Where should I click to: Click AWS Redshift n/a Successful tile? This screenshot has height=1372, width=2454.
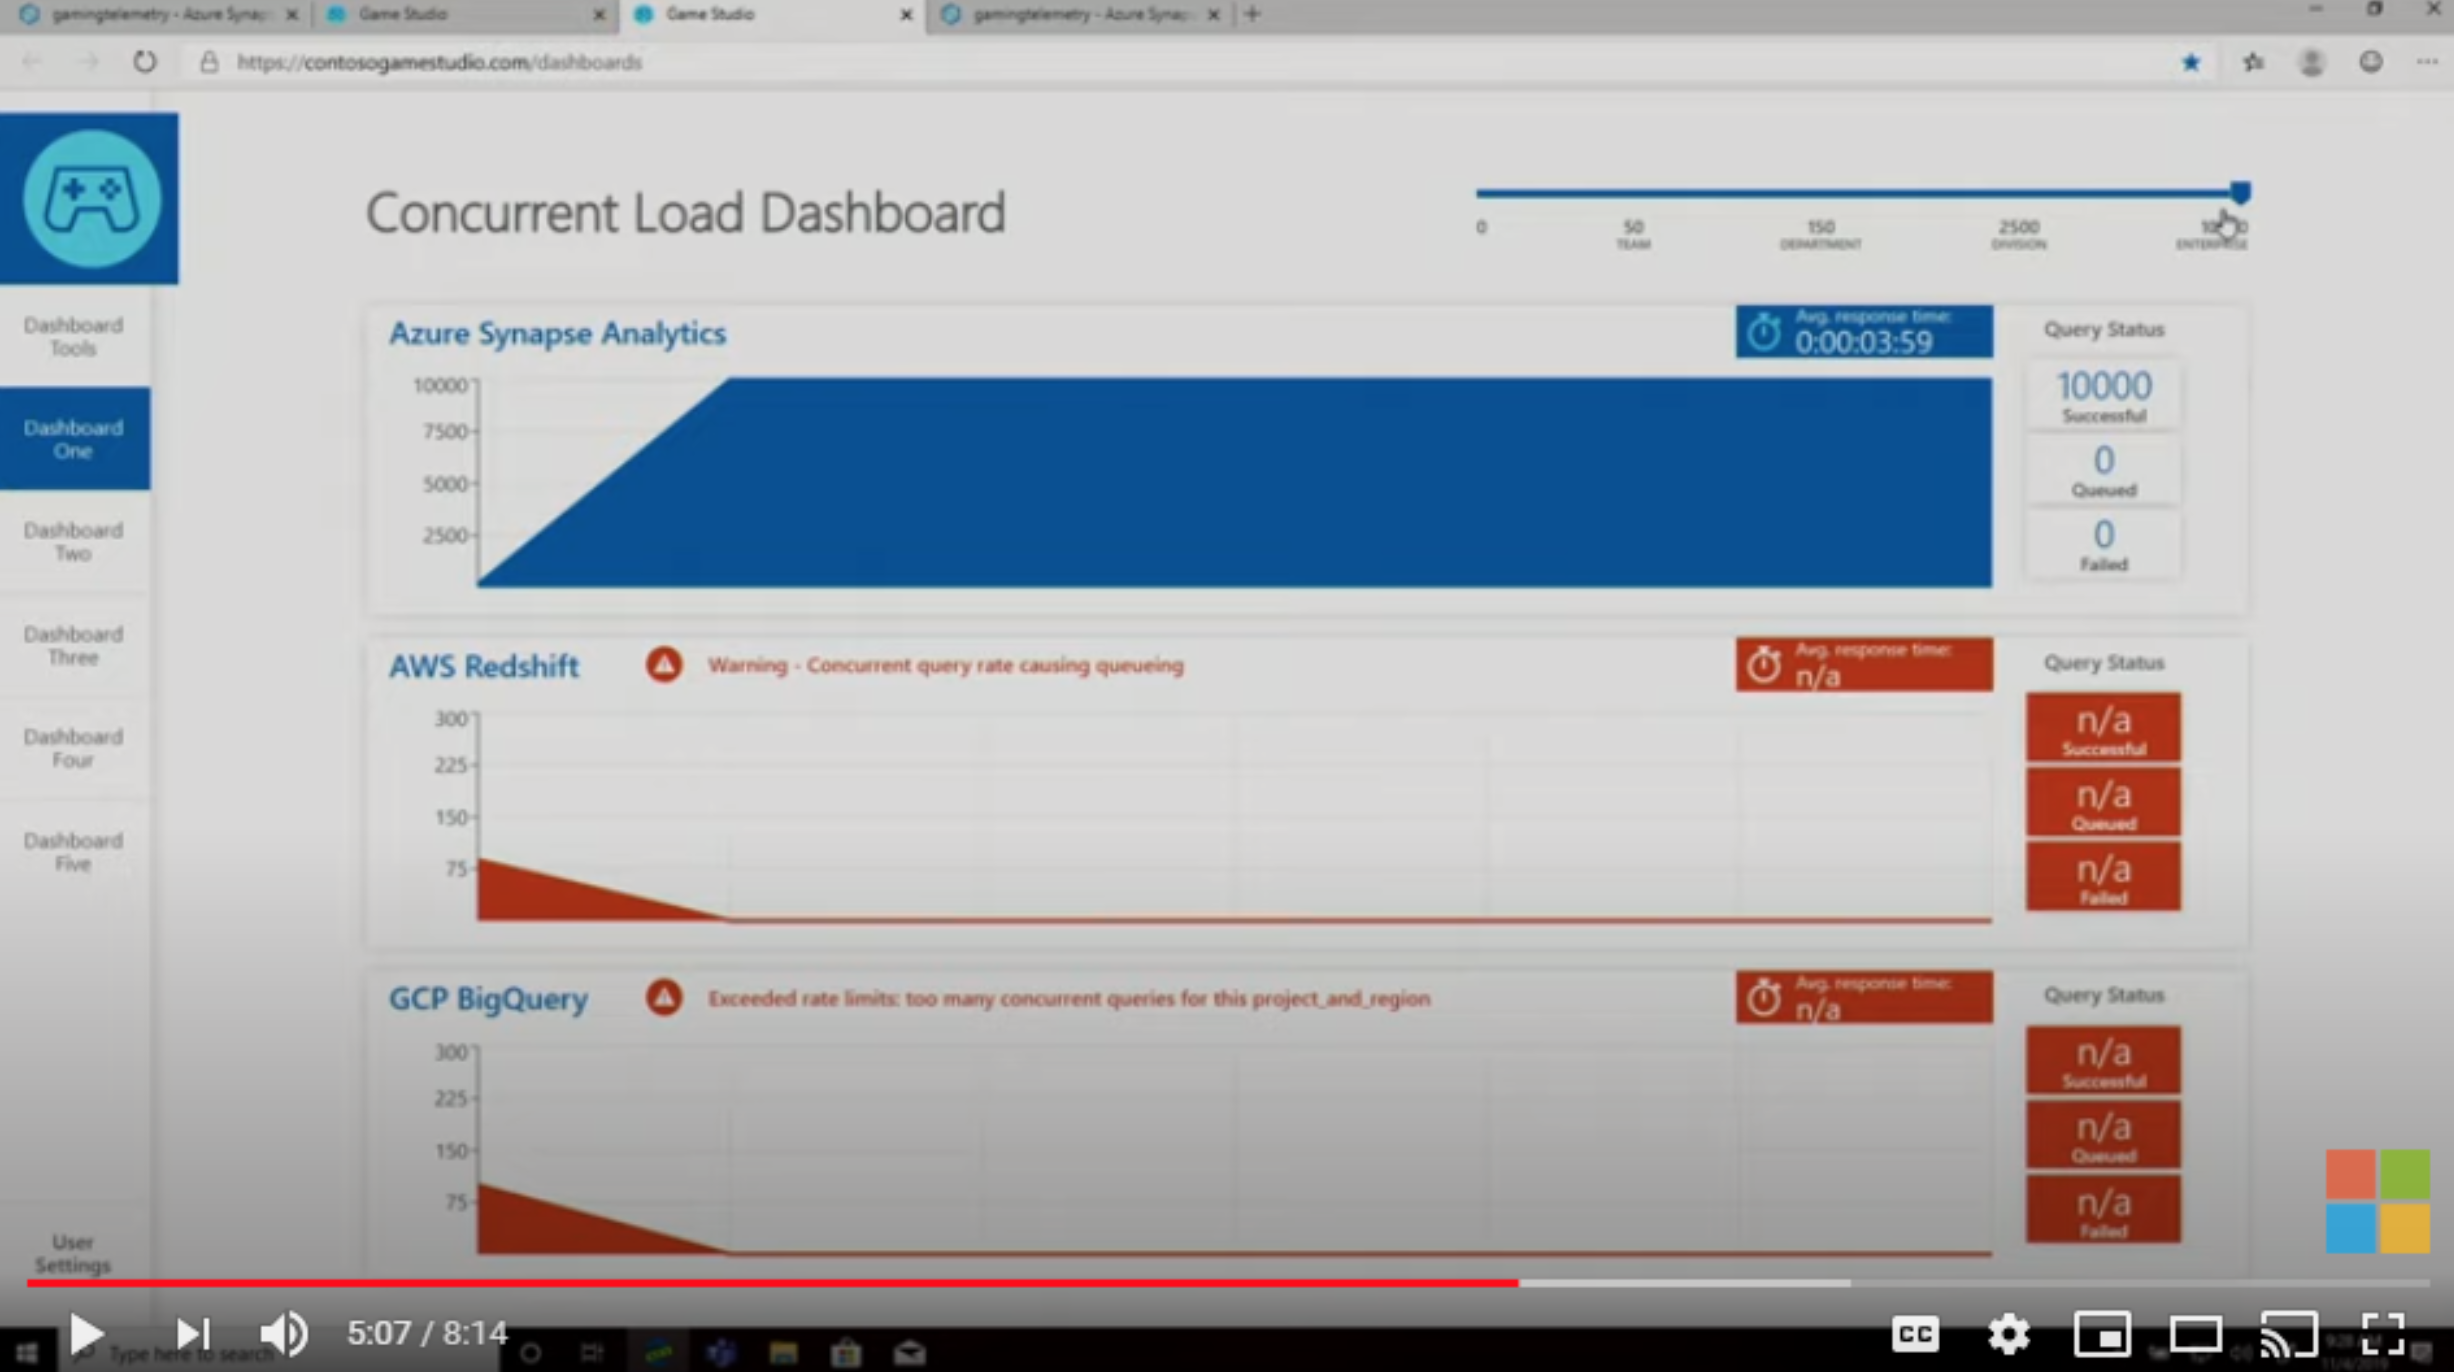(x=2103, y=727)
